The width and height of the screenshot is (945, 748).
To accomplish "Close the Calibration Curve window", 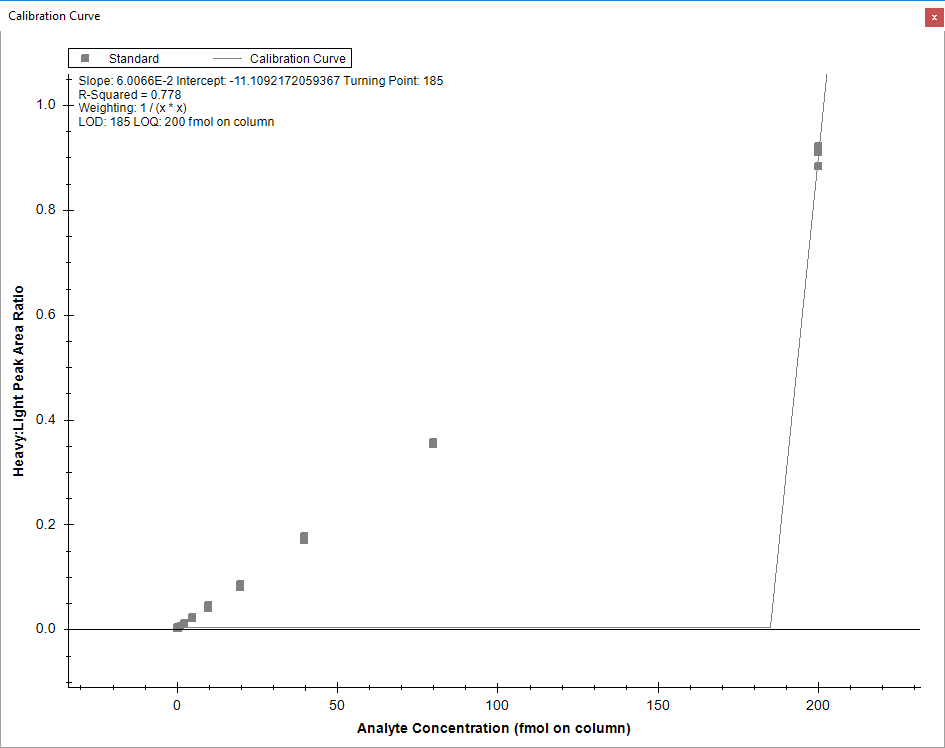I will (934, 17).
